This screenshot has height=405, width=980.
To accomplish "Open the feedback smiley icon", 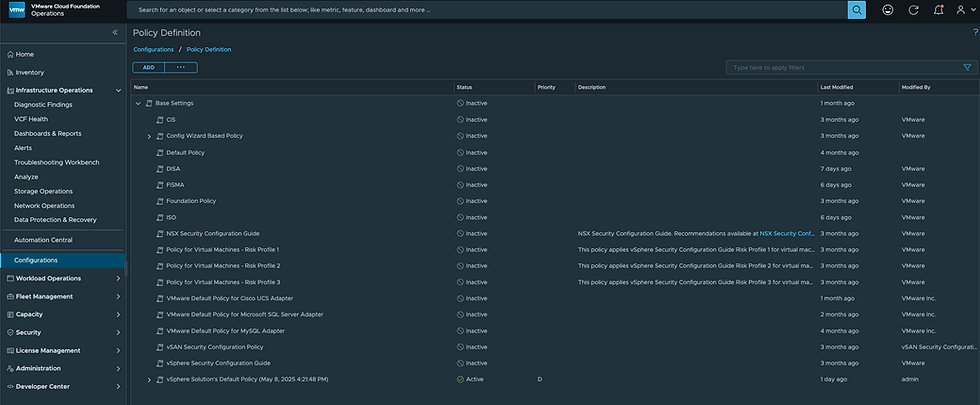I will [887, 9].
